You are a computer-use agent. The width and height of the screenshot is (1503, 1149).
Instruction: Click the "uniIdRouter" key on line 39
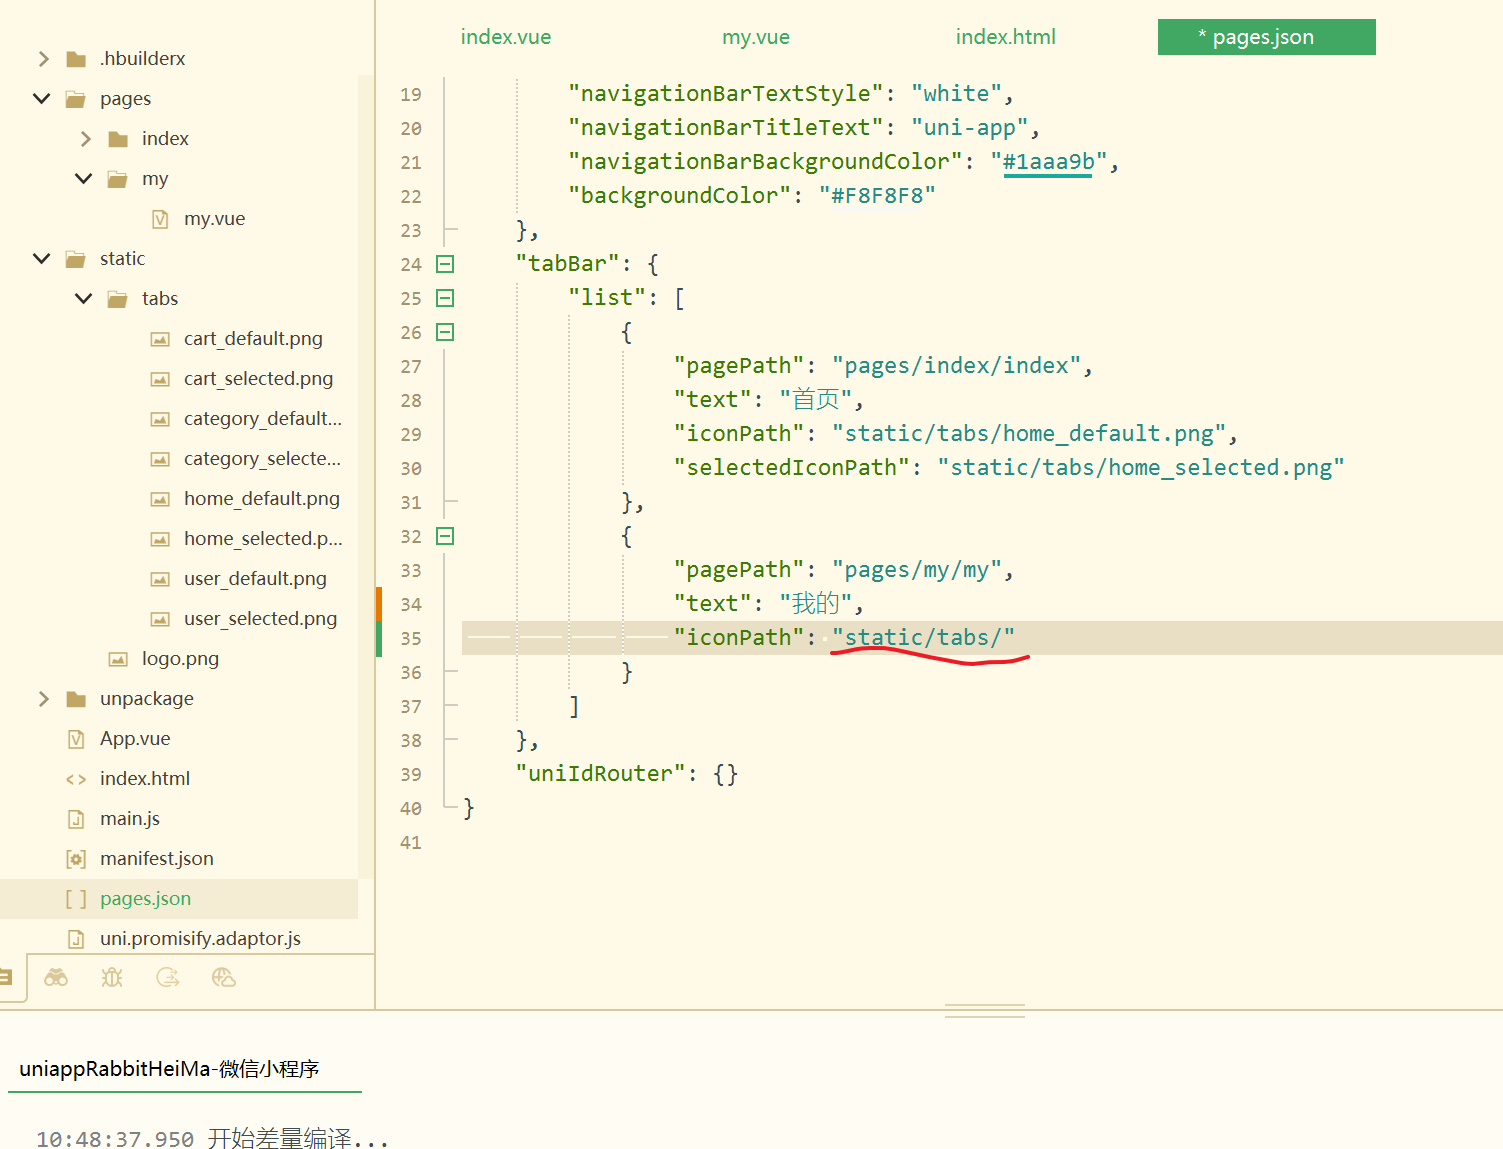(x=600, y=774)
